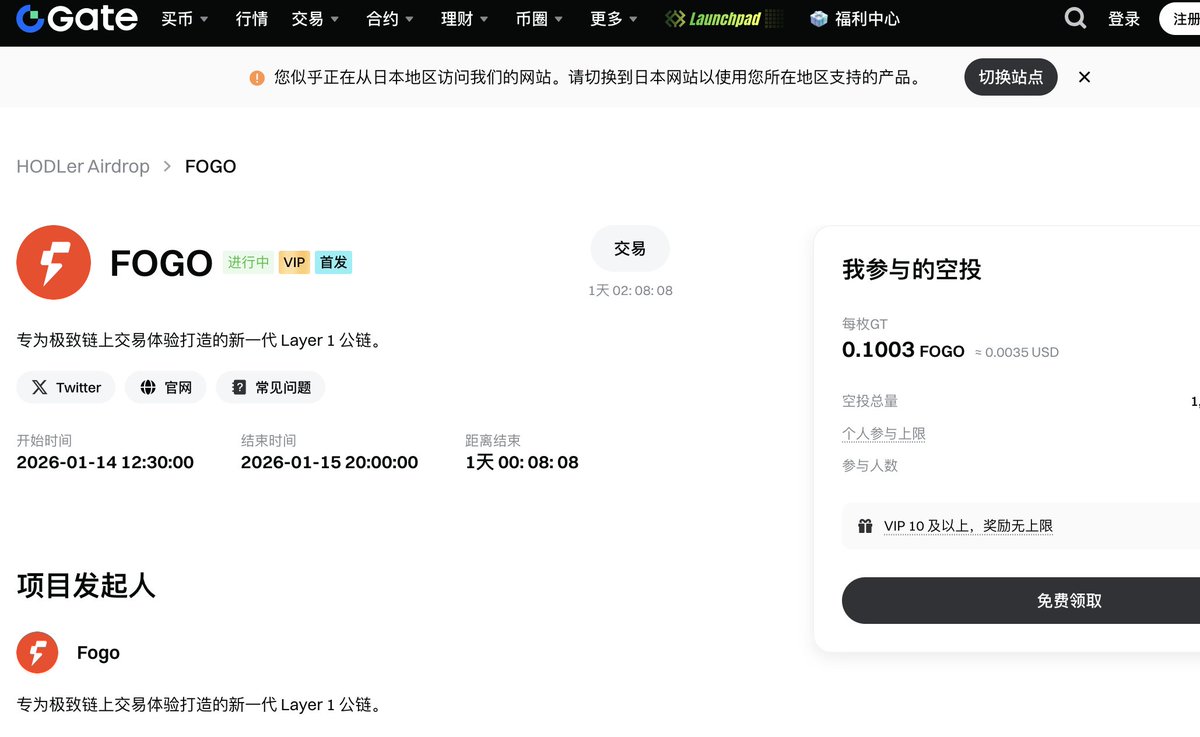Click the 空投总量 label
The height and width of the screenshot is (737, 1200).
click(x=870, y=401)
